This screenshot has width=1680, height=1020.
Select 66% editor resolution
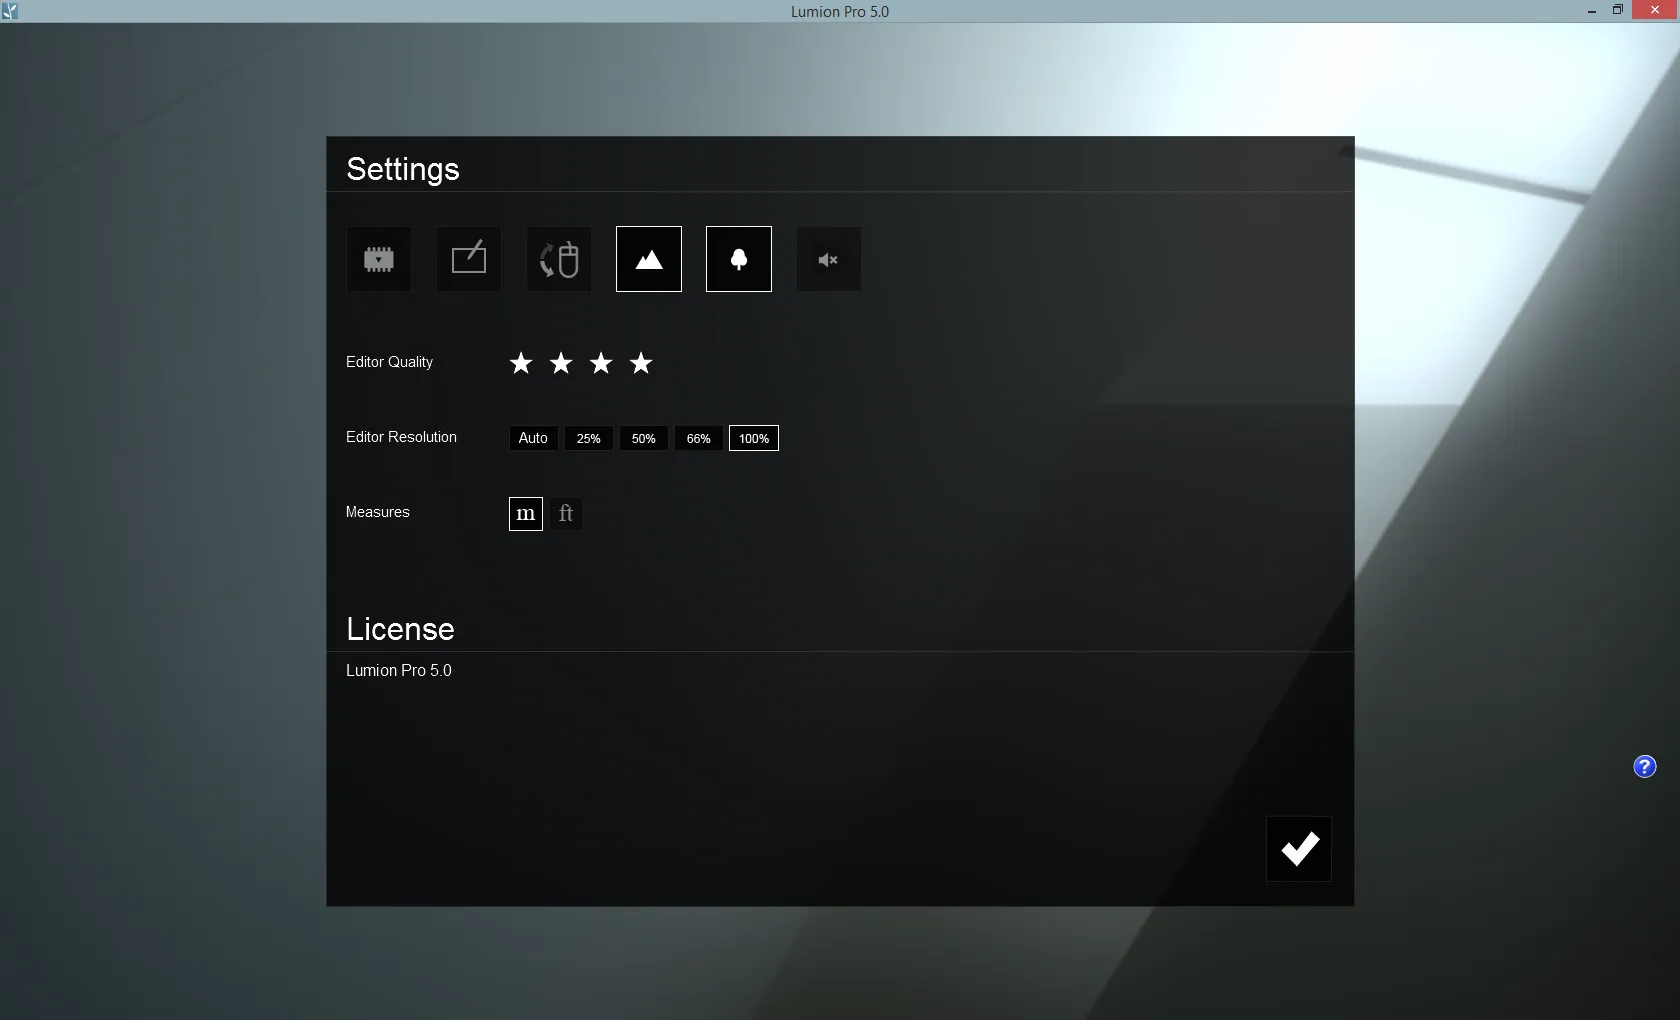tap(699, 438)
